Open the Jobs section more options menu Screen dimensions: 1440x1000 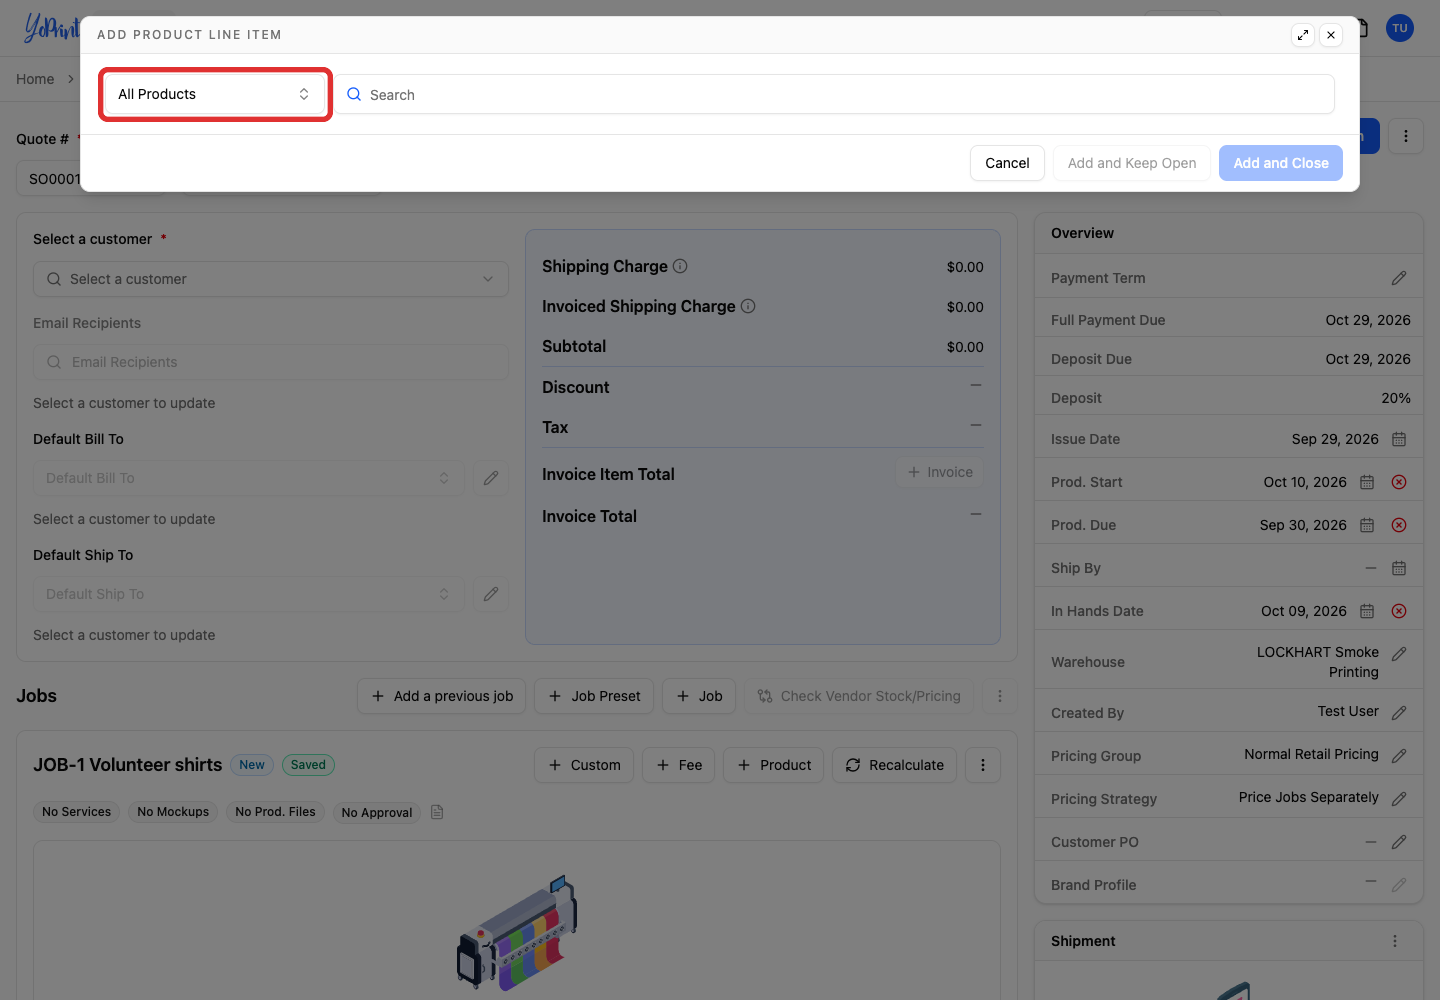point(1000,696)
